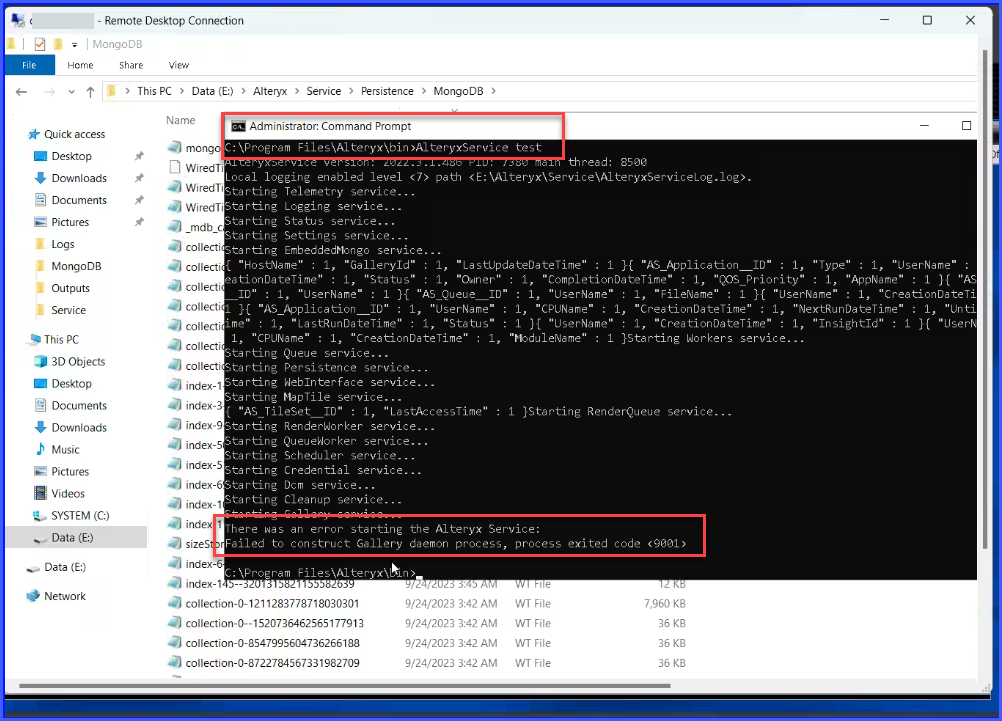This screenshot has width=1002, height=721.
Task: Click MongoDB in address breadcrumb
Action: tap(458, 91)
